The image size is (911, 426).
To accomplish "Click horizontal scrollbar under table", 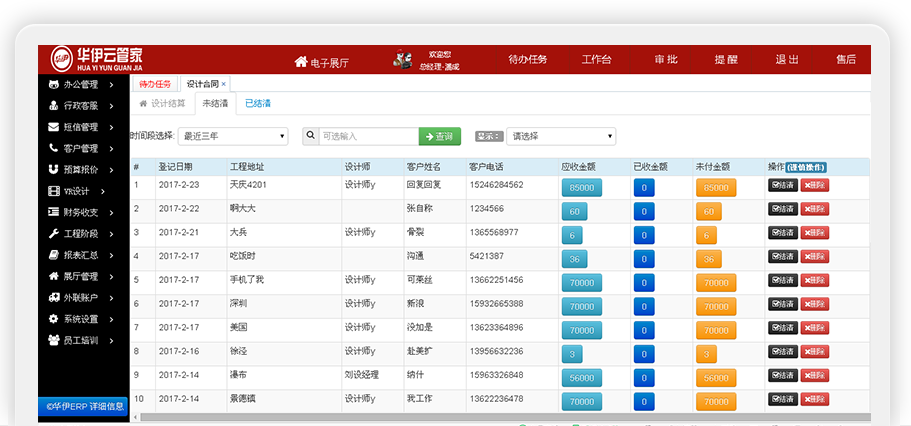I will [505, 417].
